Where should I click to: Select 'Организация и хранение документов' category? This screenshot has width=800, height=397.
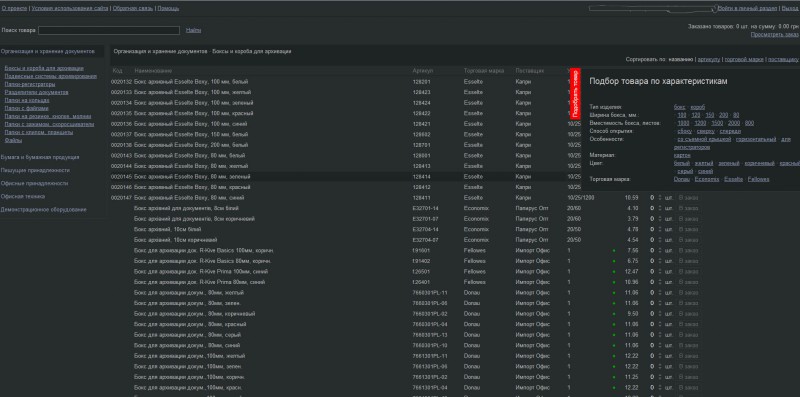(48, 52)
